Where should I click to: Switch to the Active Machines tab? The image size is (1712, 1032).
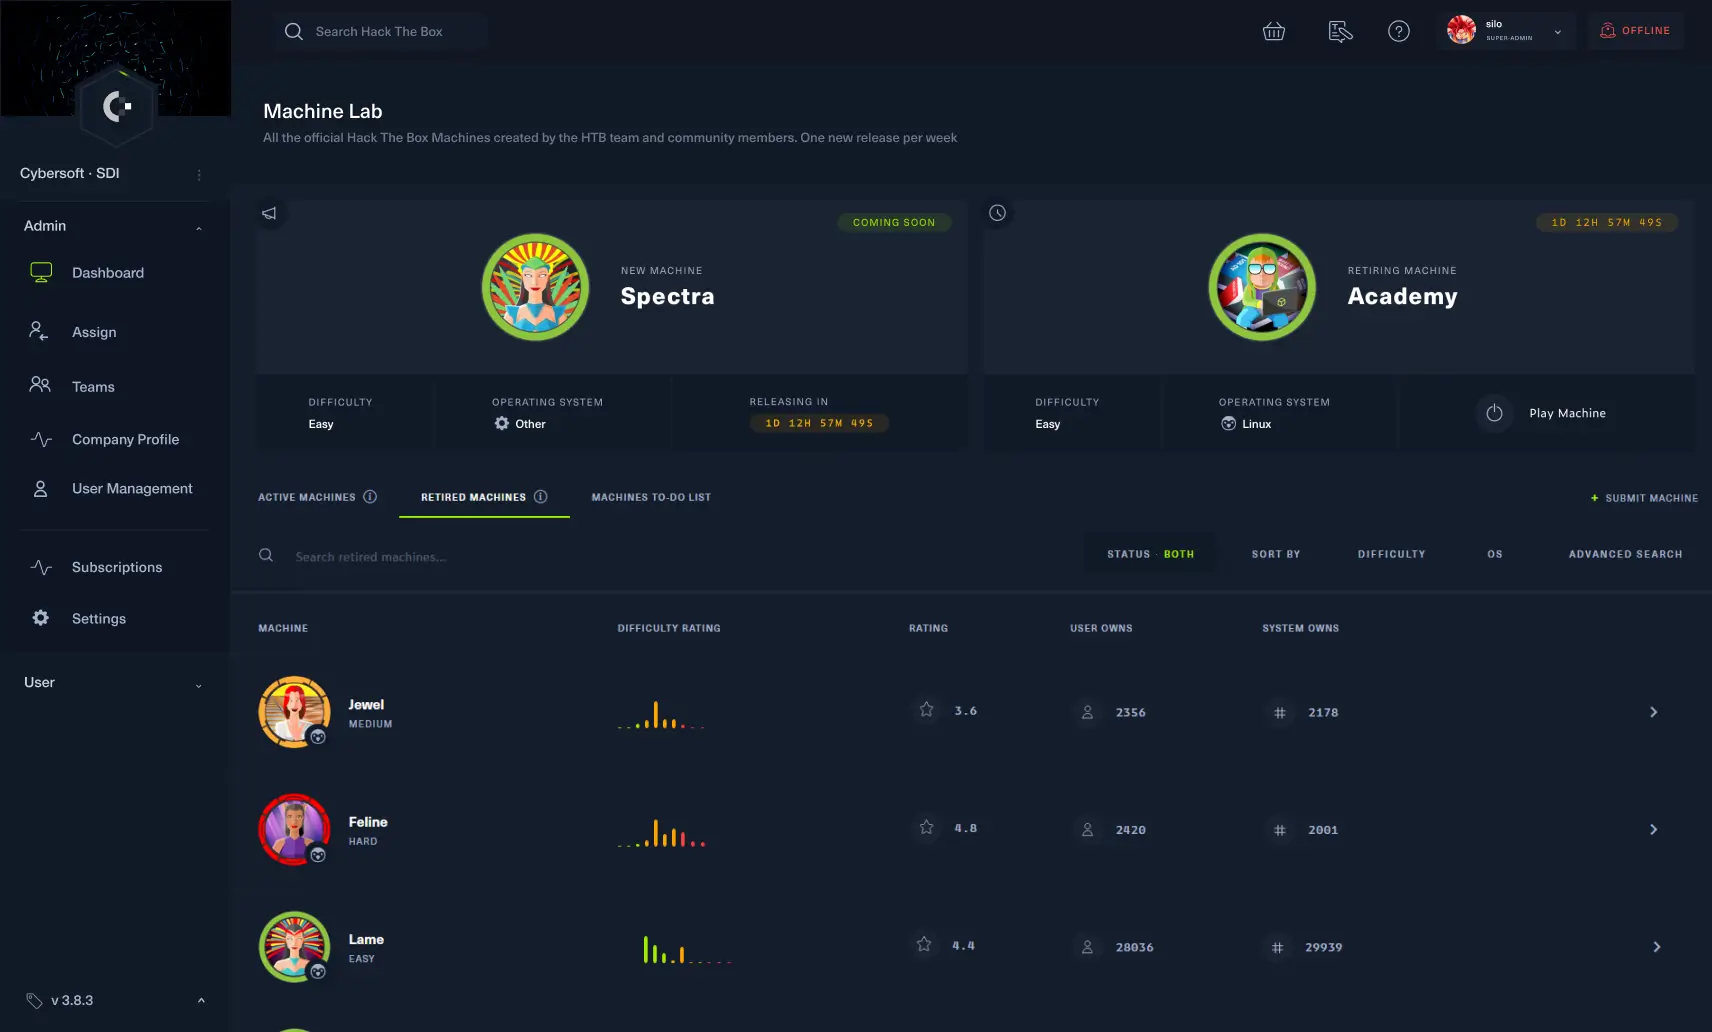306,497
